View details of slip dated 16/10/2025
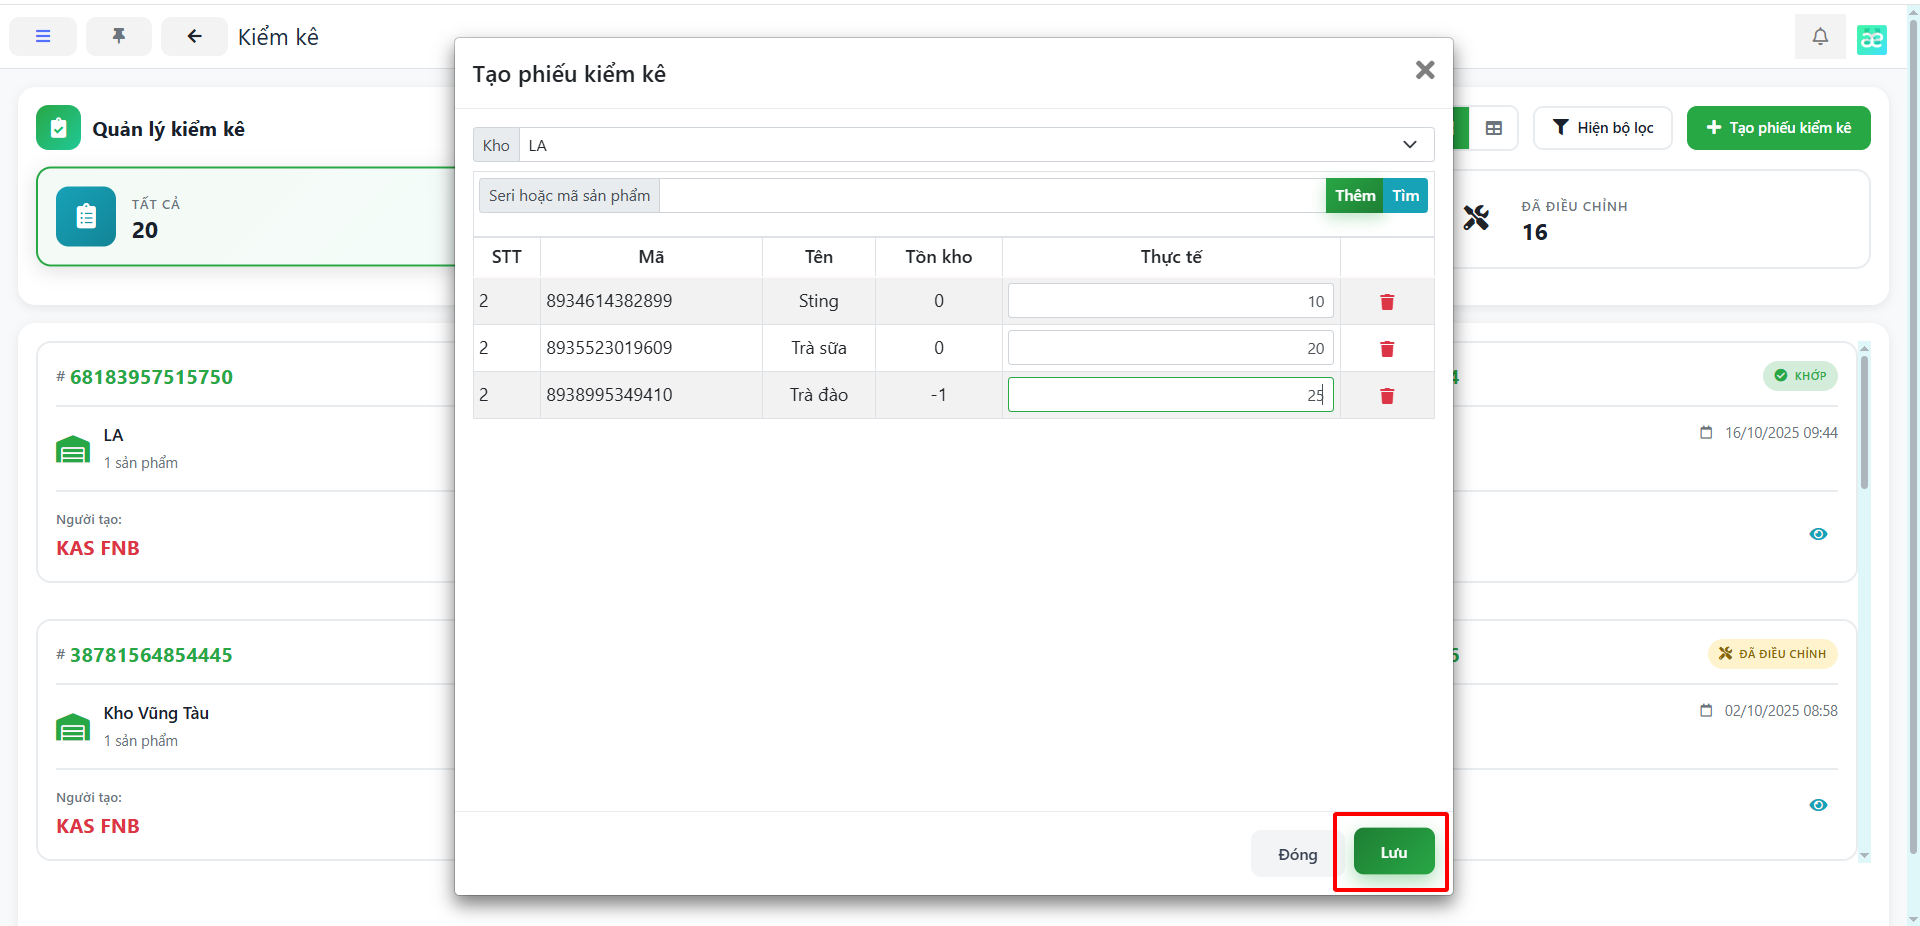 point(1817,534)
